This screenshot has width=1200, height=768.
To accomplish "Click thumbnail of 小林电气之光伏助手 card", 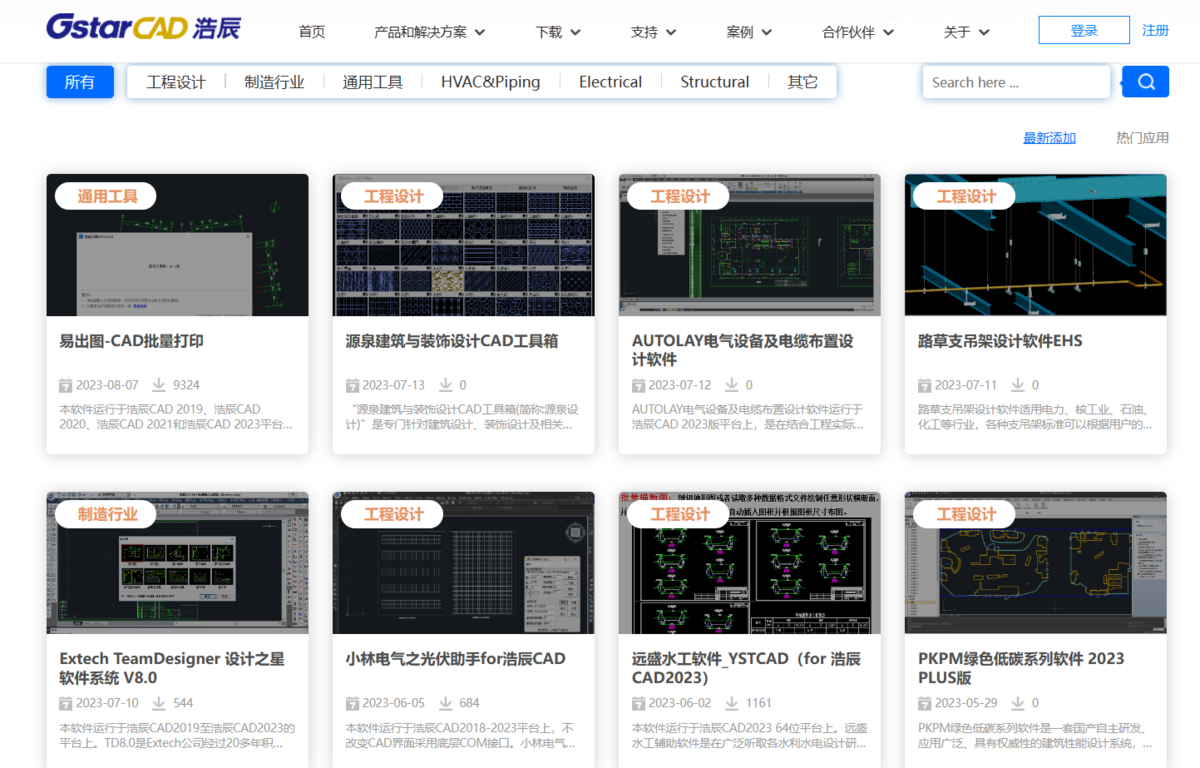I will (x=464, y=563).
